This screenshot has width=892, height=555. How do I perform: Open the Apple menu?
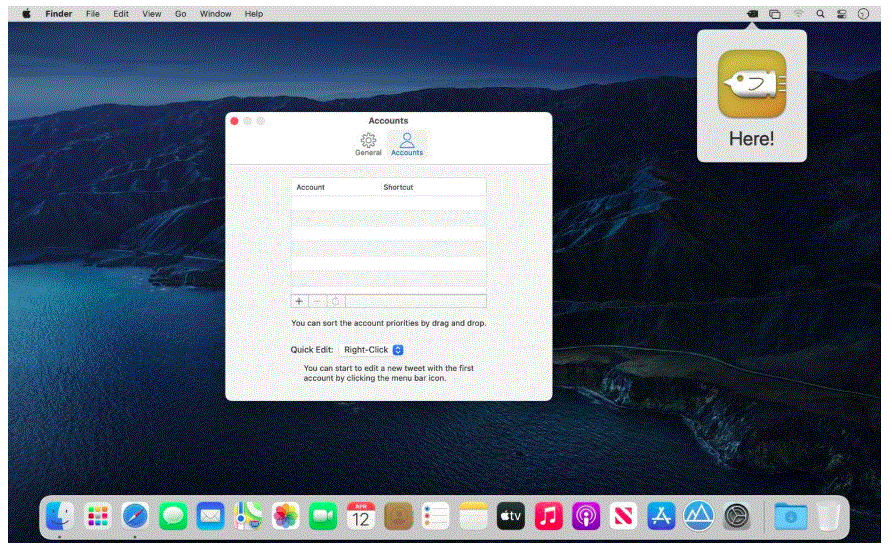(x=26, y=14)
